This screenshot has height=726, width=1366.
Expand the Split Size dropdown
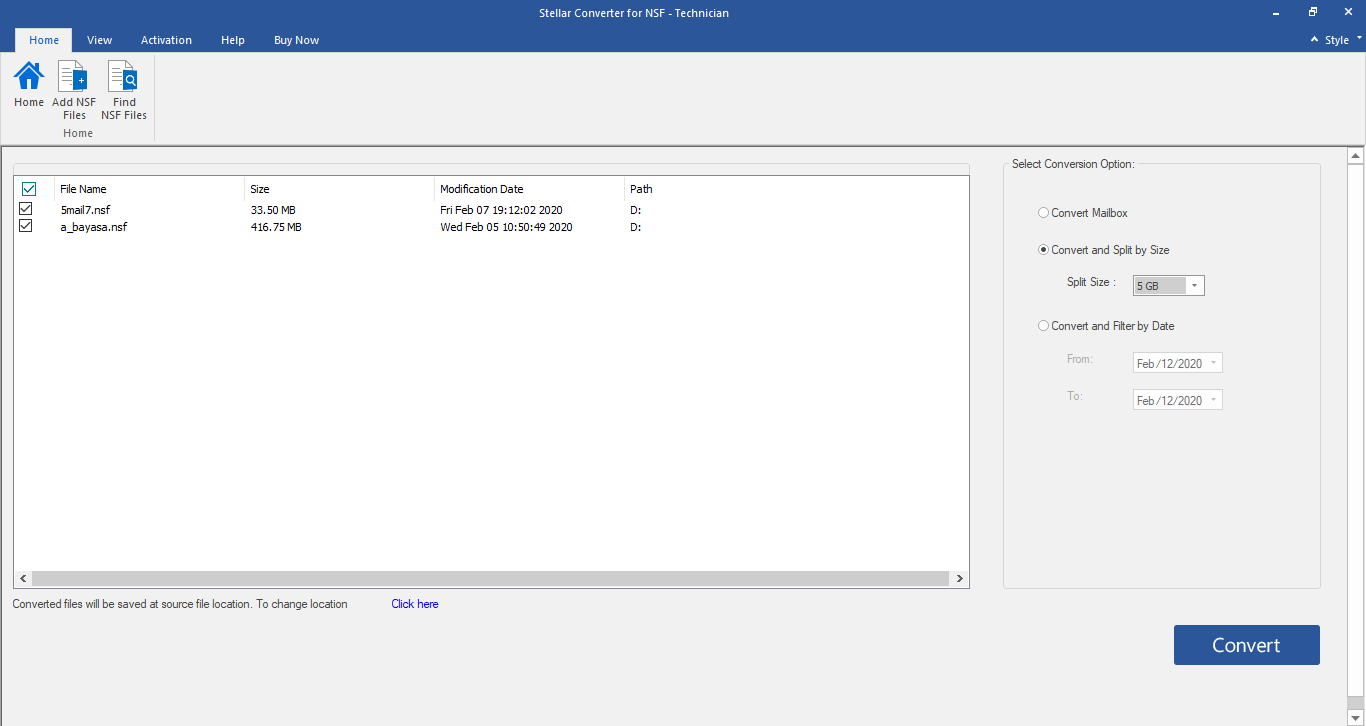(1194, 286)
